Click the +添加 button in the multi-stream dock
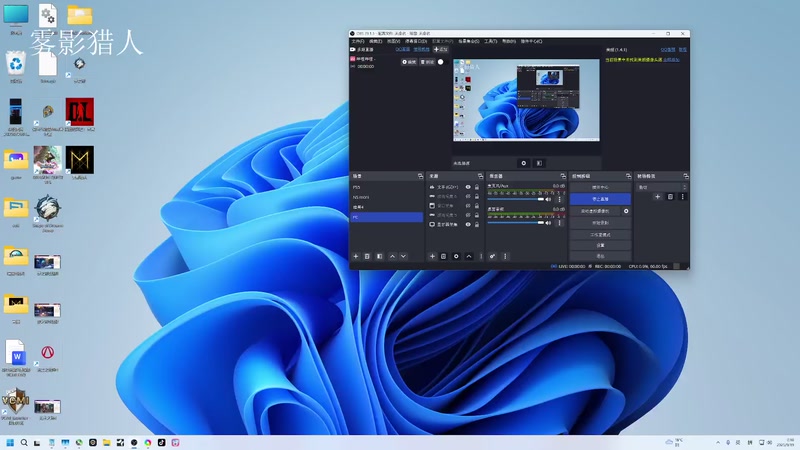Screen dimensions: 800x450 click(x=440, y=49)
